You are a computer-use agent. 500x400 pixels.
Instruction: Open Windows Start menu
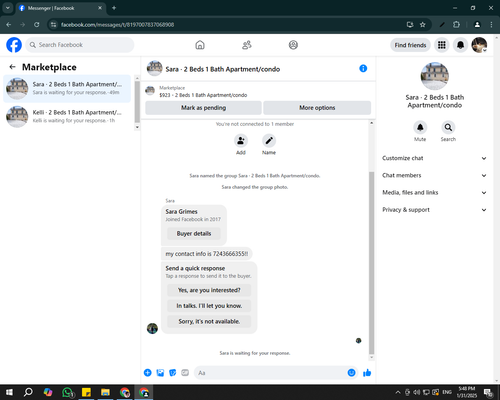(9, 392)
